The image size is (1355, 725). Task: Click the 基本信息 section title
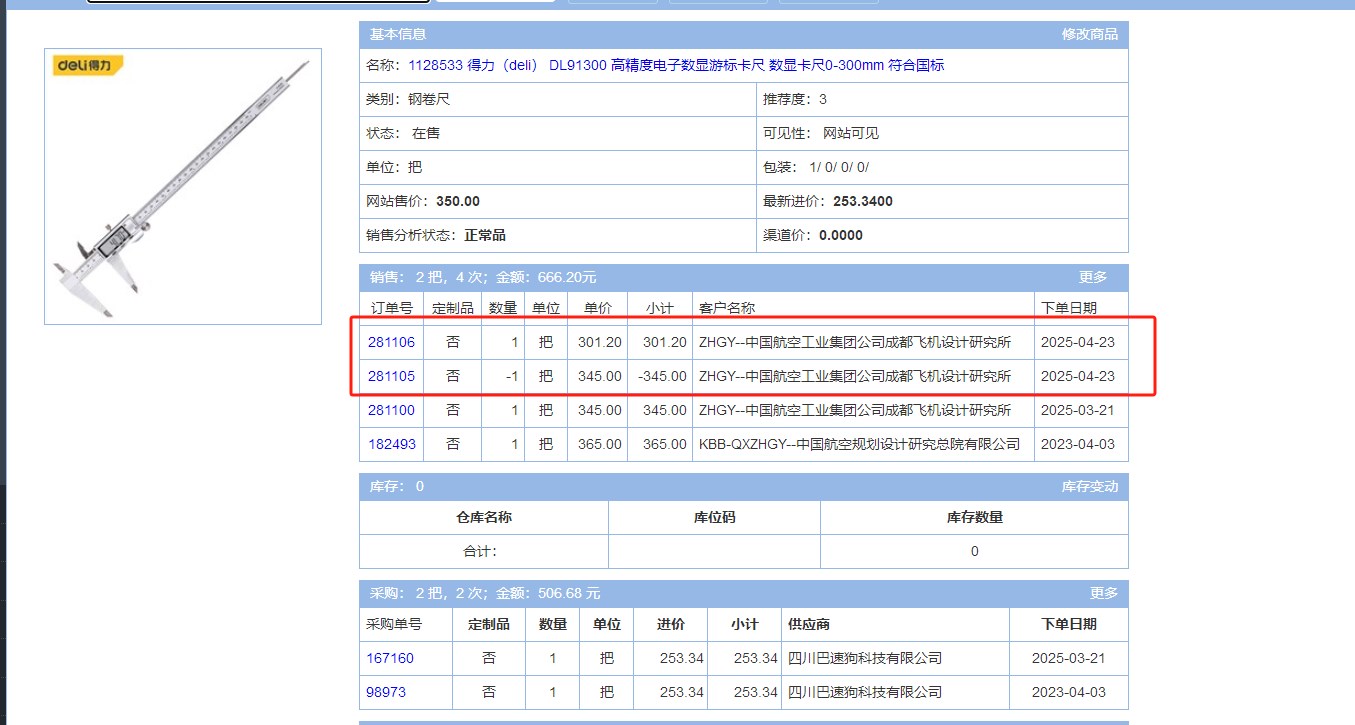[x=398, y=34]
